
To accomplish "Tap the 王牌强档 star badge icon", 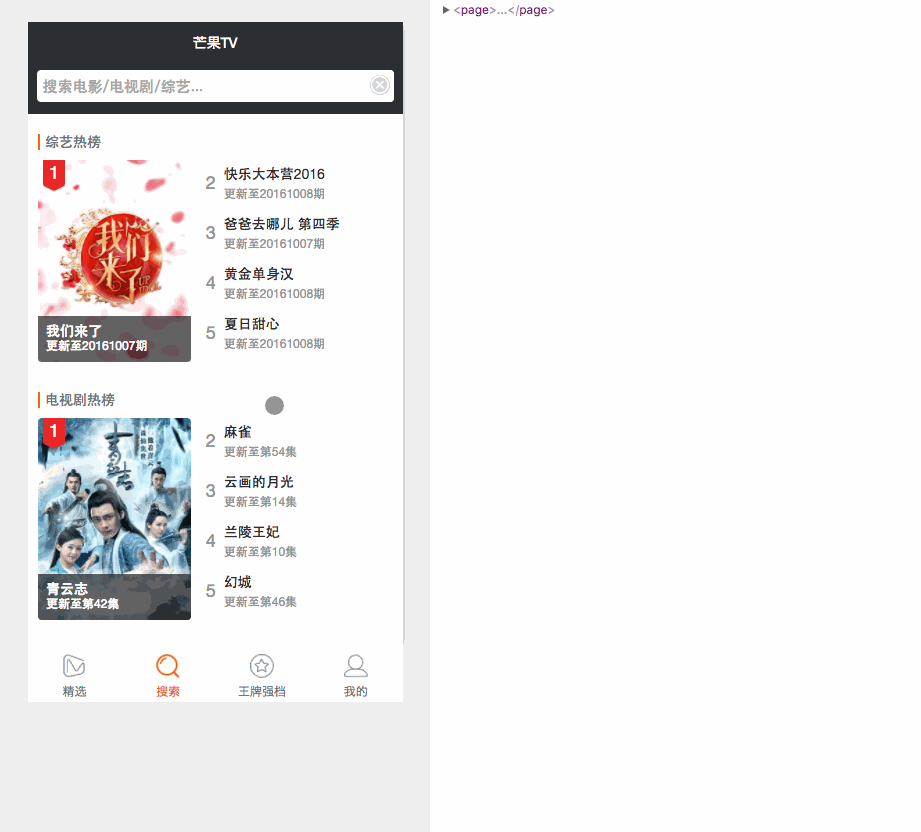I will (261, 665).
